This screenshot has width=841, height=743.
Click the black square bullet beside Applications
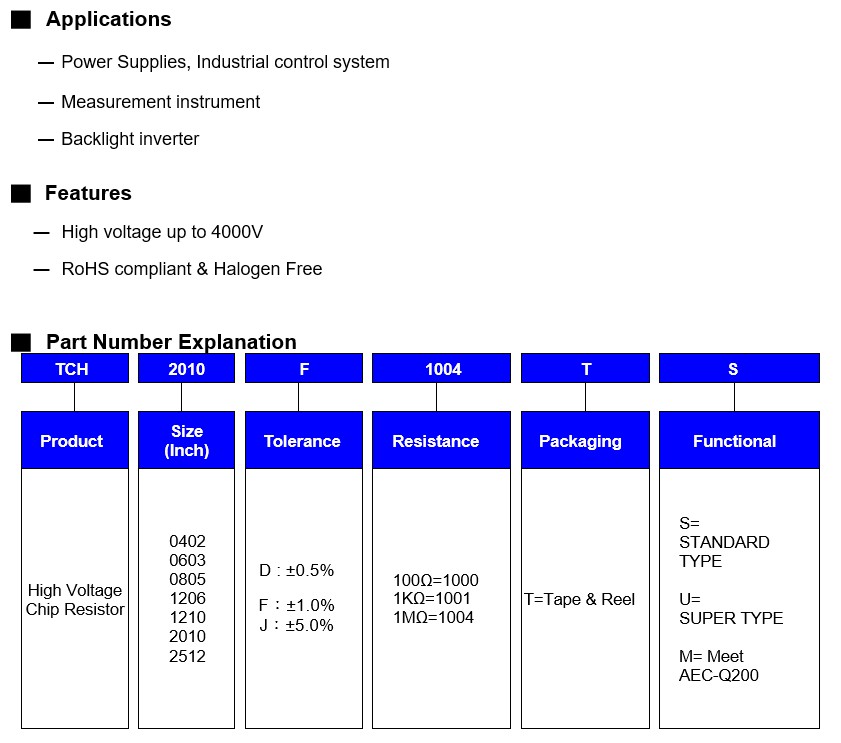[x=21, y=20]
